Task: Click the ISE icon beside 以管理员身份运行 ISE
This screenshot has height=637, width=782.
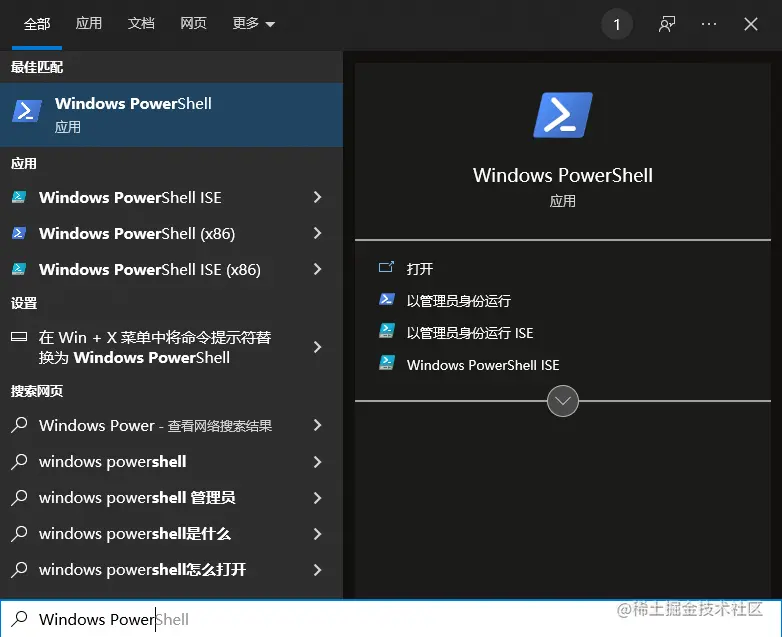Action: 387,331
